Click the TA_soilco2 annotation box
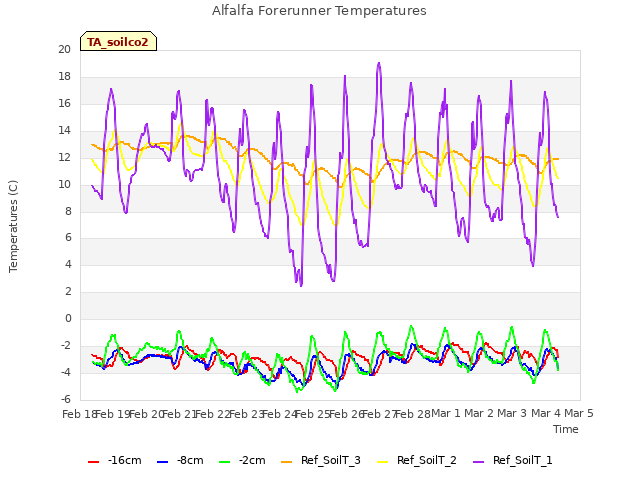640x480 pixels. point(118,41)
